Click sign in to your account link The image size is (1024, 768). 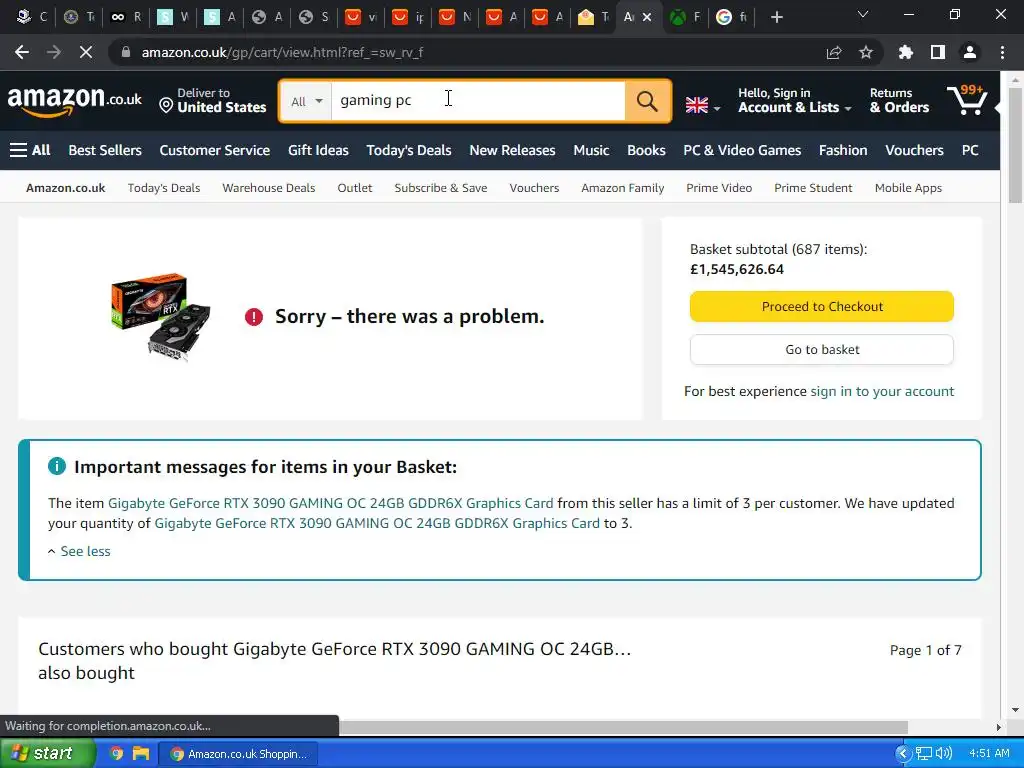(x=882, y=391)
